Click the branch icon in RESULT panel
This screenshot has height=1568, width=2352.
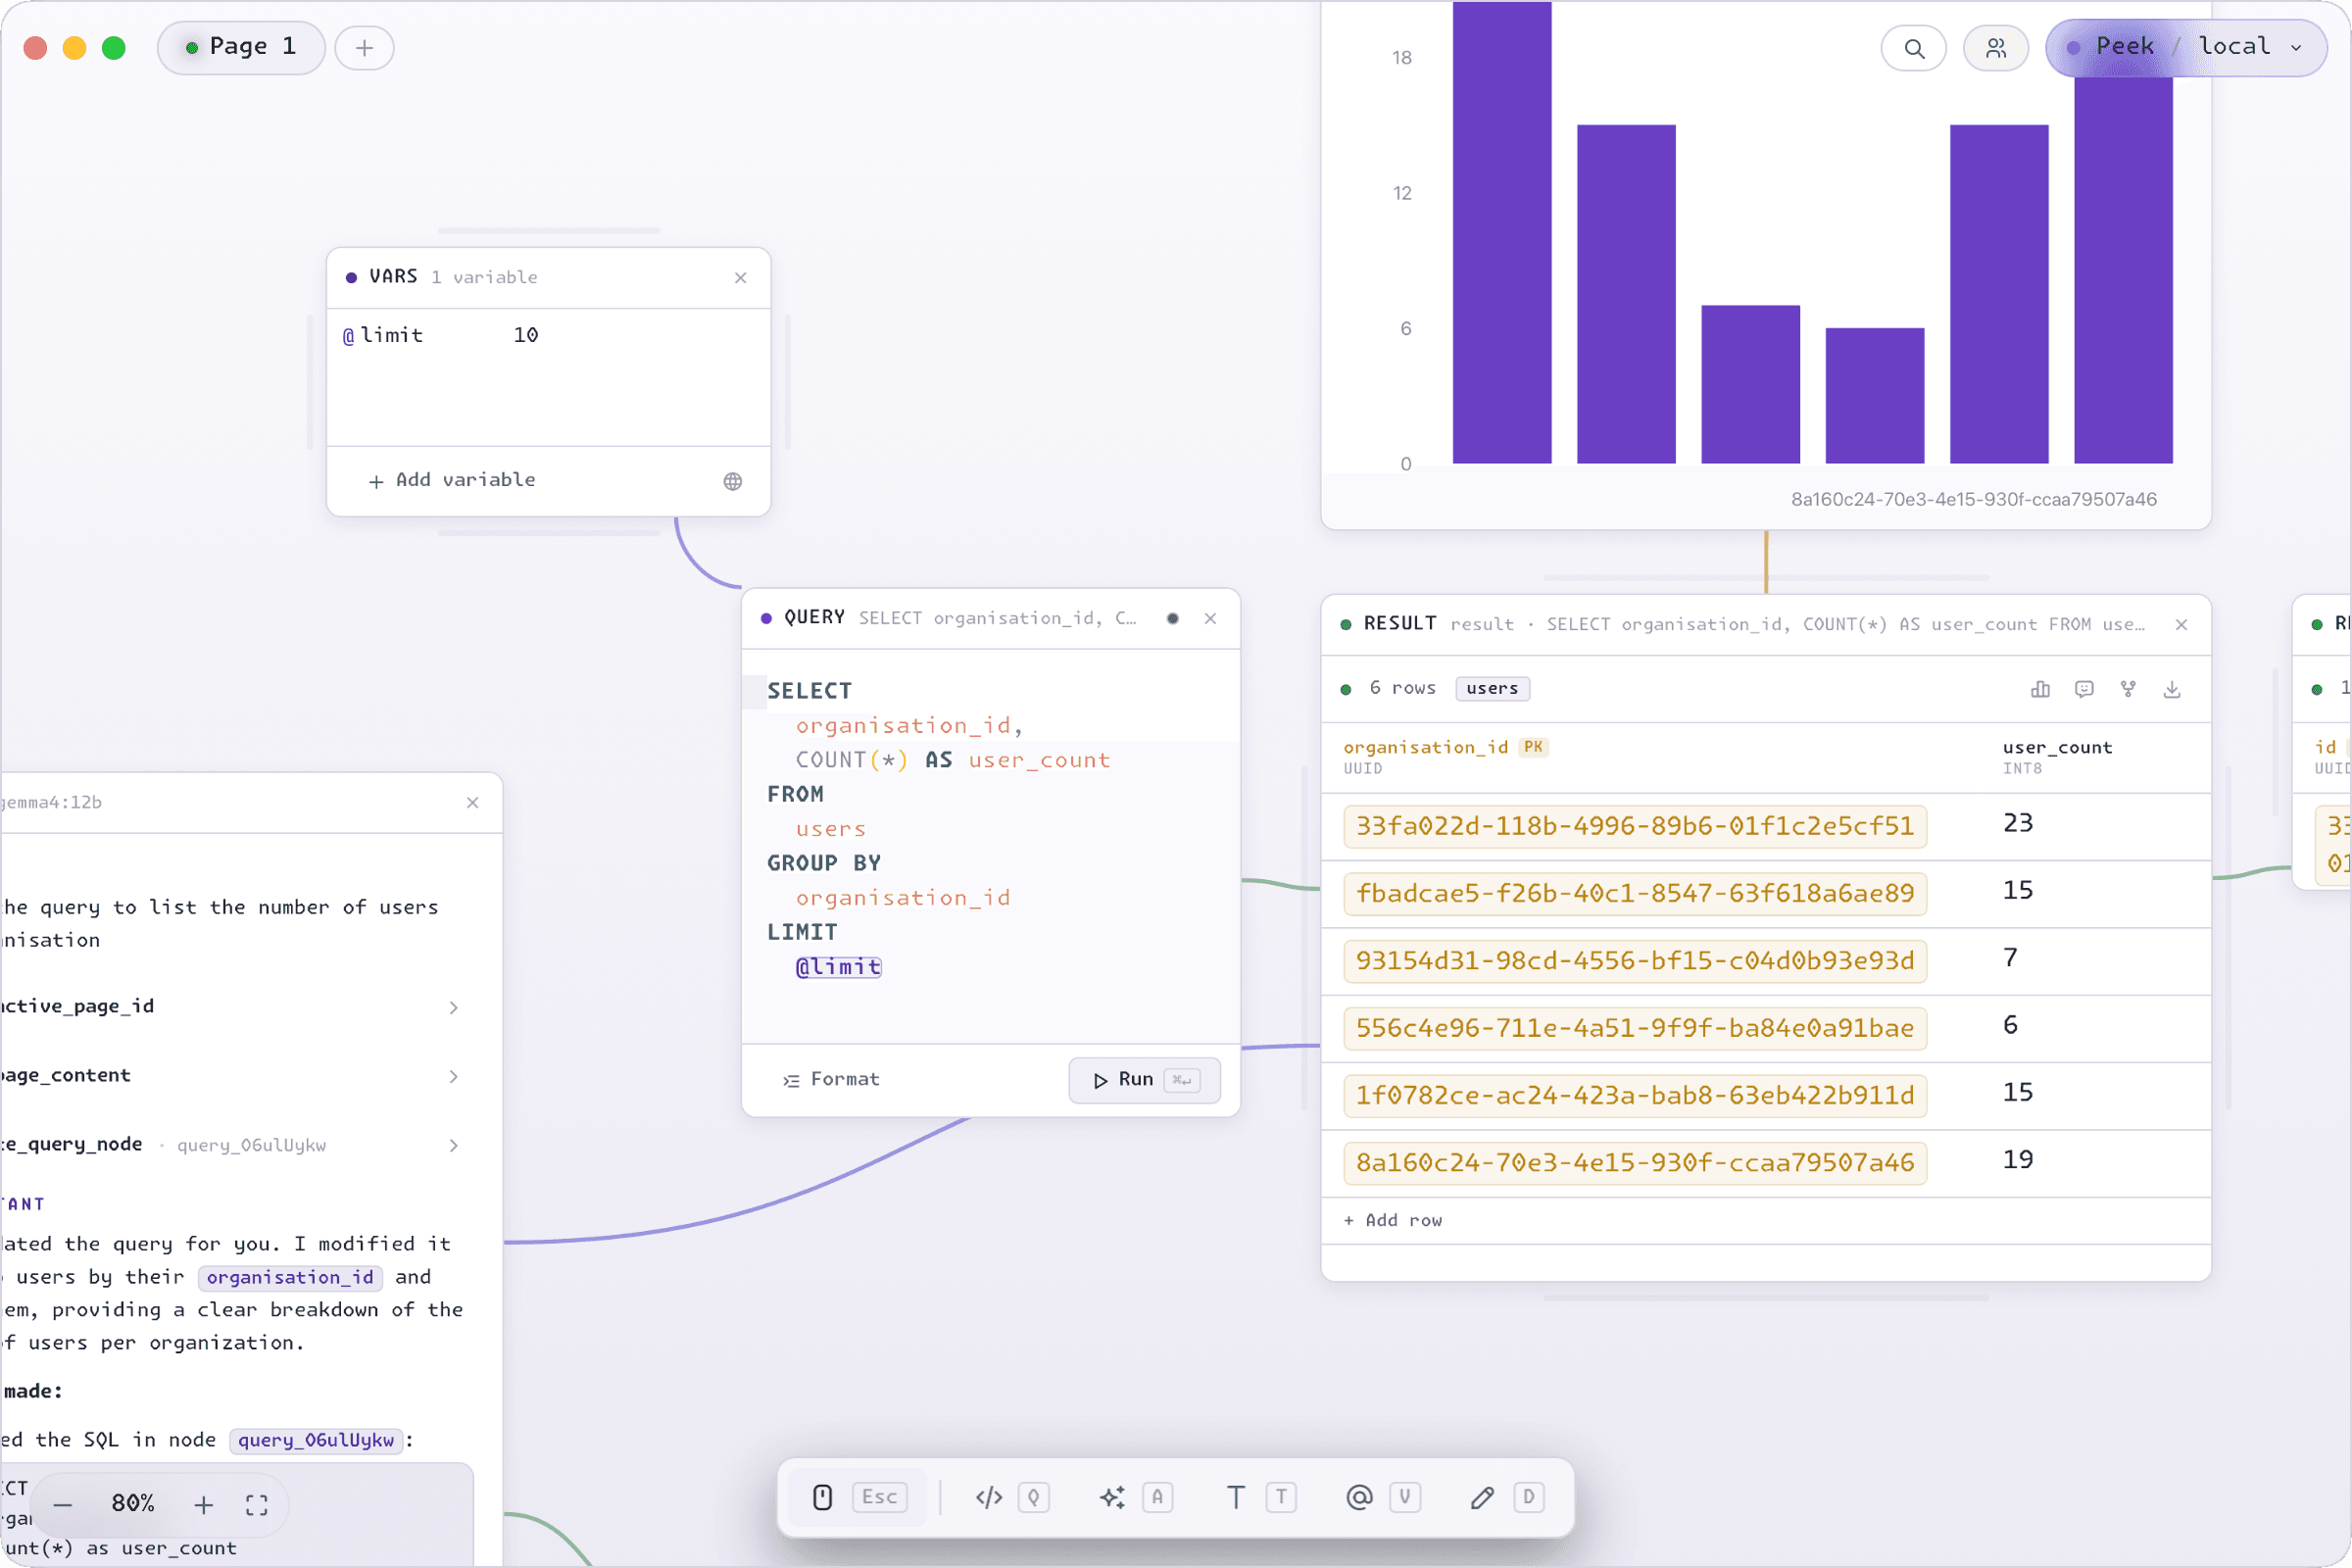(2128, 689)
